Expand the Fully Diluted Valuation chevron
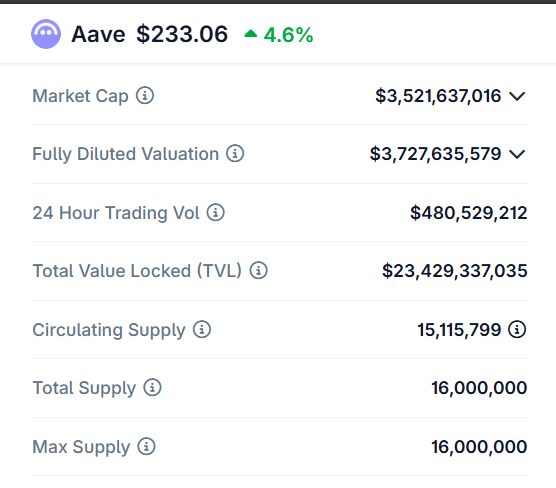The height and width of the screenshot is (488, 556). 517,154
